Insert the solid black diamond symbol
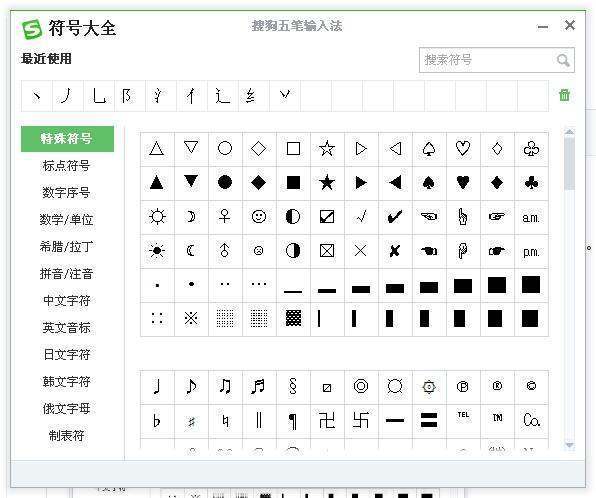The width and height of the screenshot is (596, 498). point(259,183)
